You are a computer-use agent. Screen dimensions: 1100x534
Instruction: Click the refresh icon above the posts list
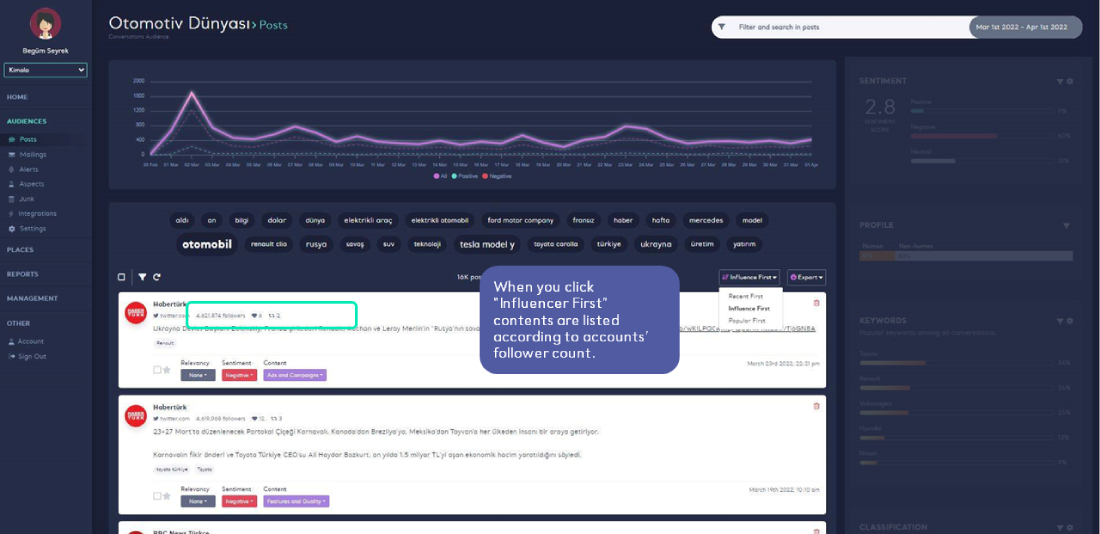(x=157, y=277)
